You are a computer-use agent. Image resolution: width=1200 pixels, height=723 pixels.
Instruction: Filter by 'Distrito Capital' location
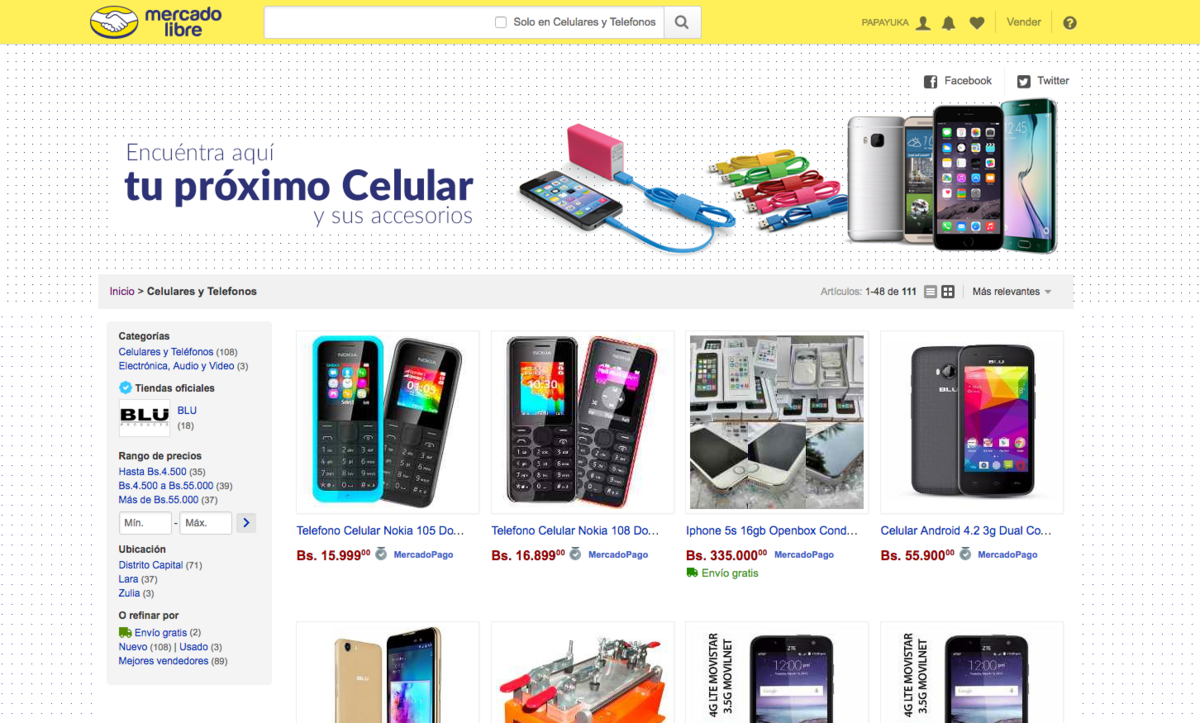pyautogui.click(x=151, y=565)
